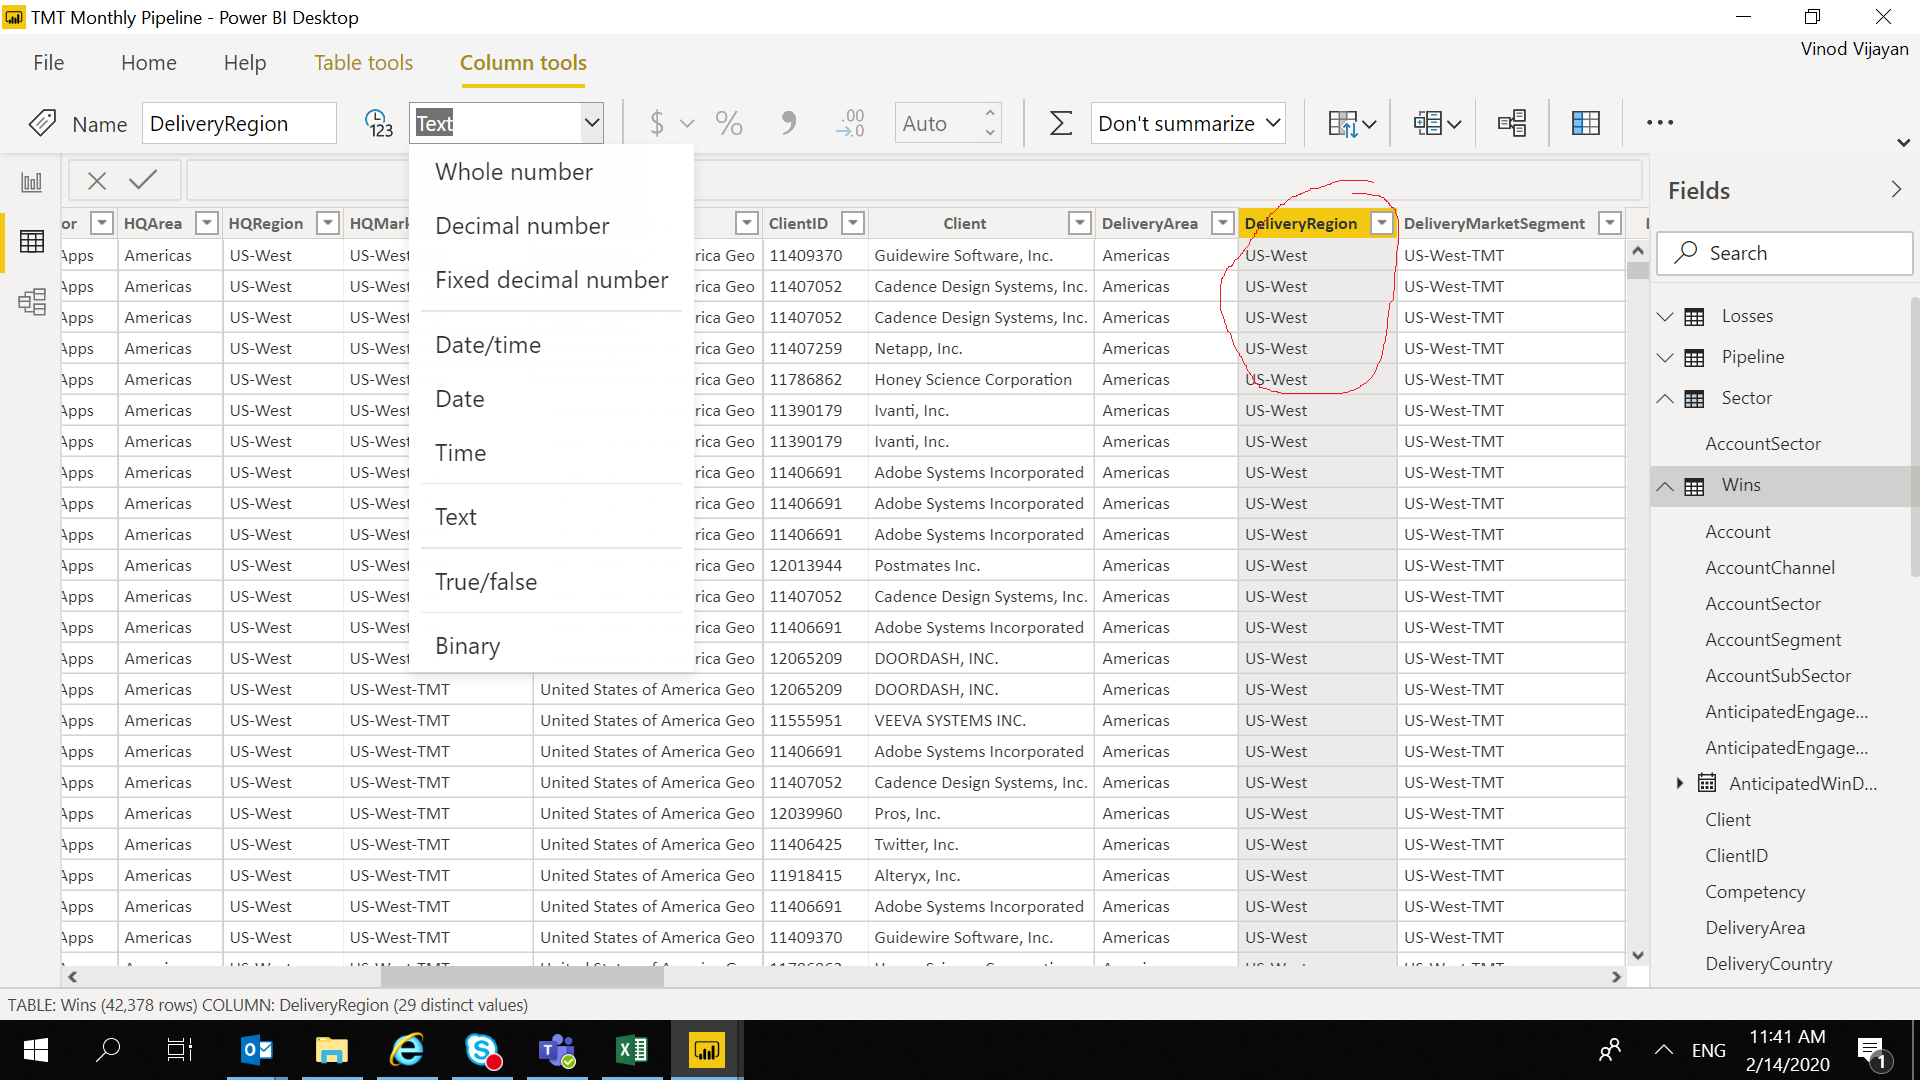Click the column Name input field
The width and height of the screenshot is (1920, 1080).
tap(239, 123)
